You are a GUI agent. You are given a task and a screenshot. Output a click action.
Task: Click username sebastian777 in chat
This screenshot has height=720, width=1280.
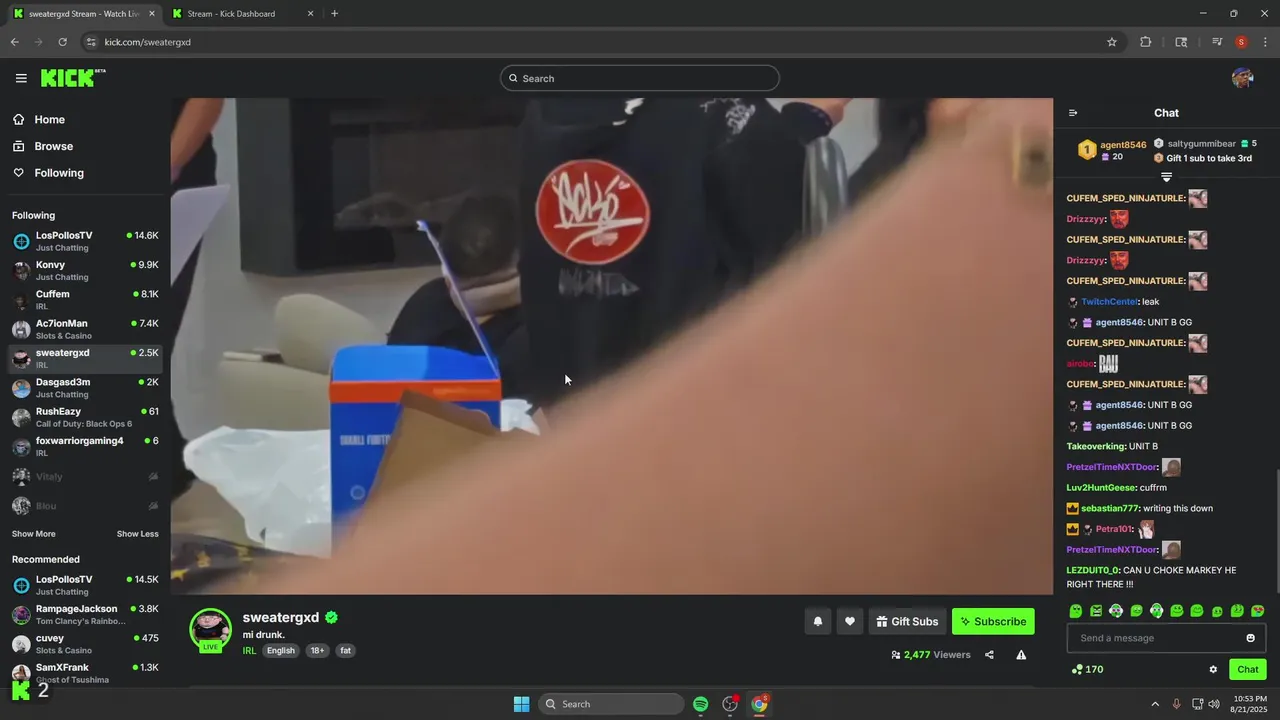pos(1109,508)
